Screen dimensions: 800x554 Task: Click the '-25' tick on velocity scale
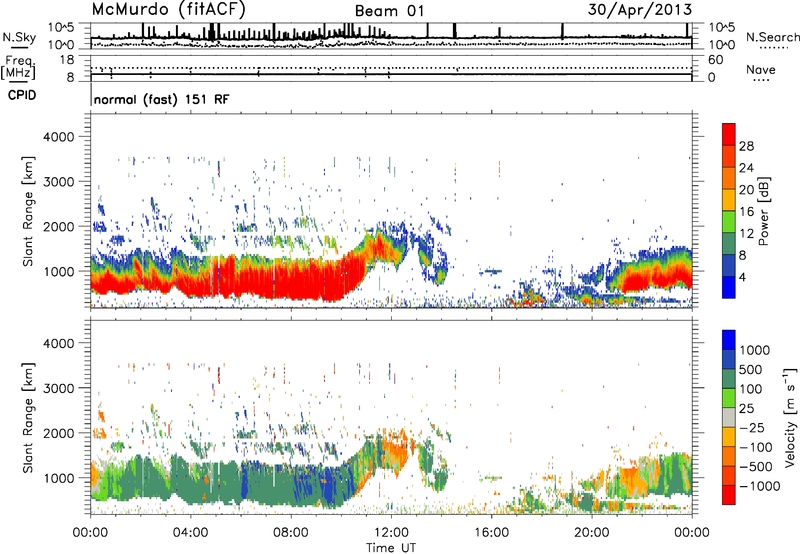click(752, 427)
